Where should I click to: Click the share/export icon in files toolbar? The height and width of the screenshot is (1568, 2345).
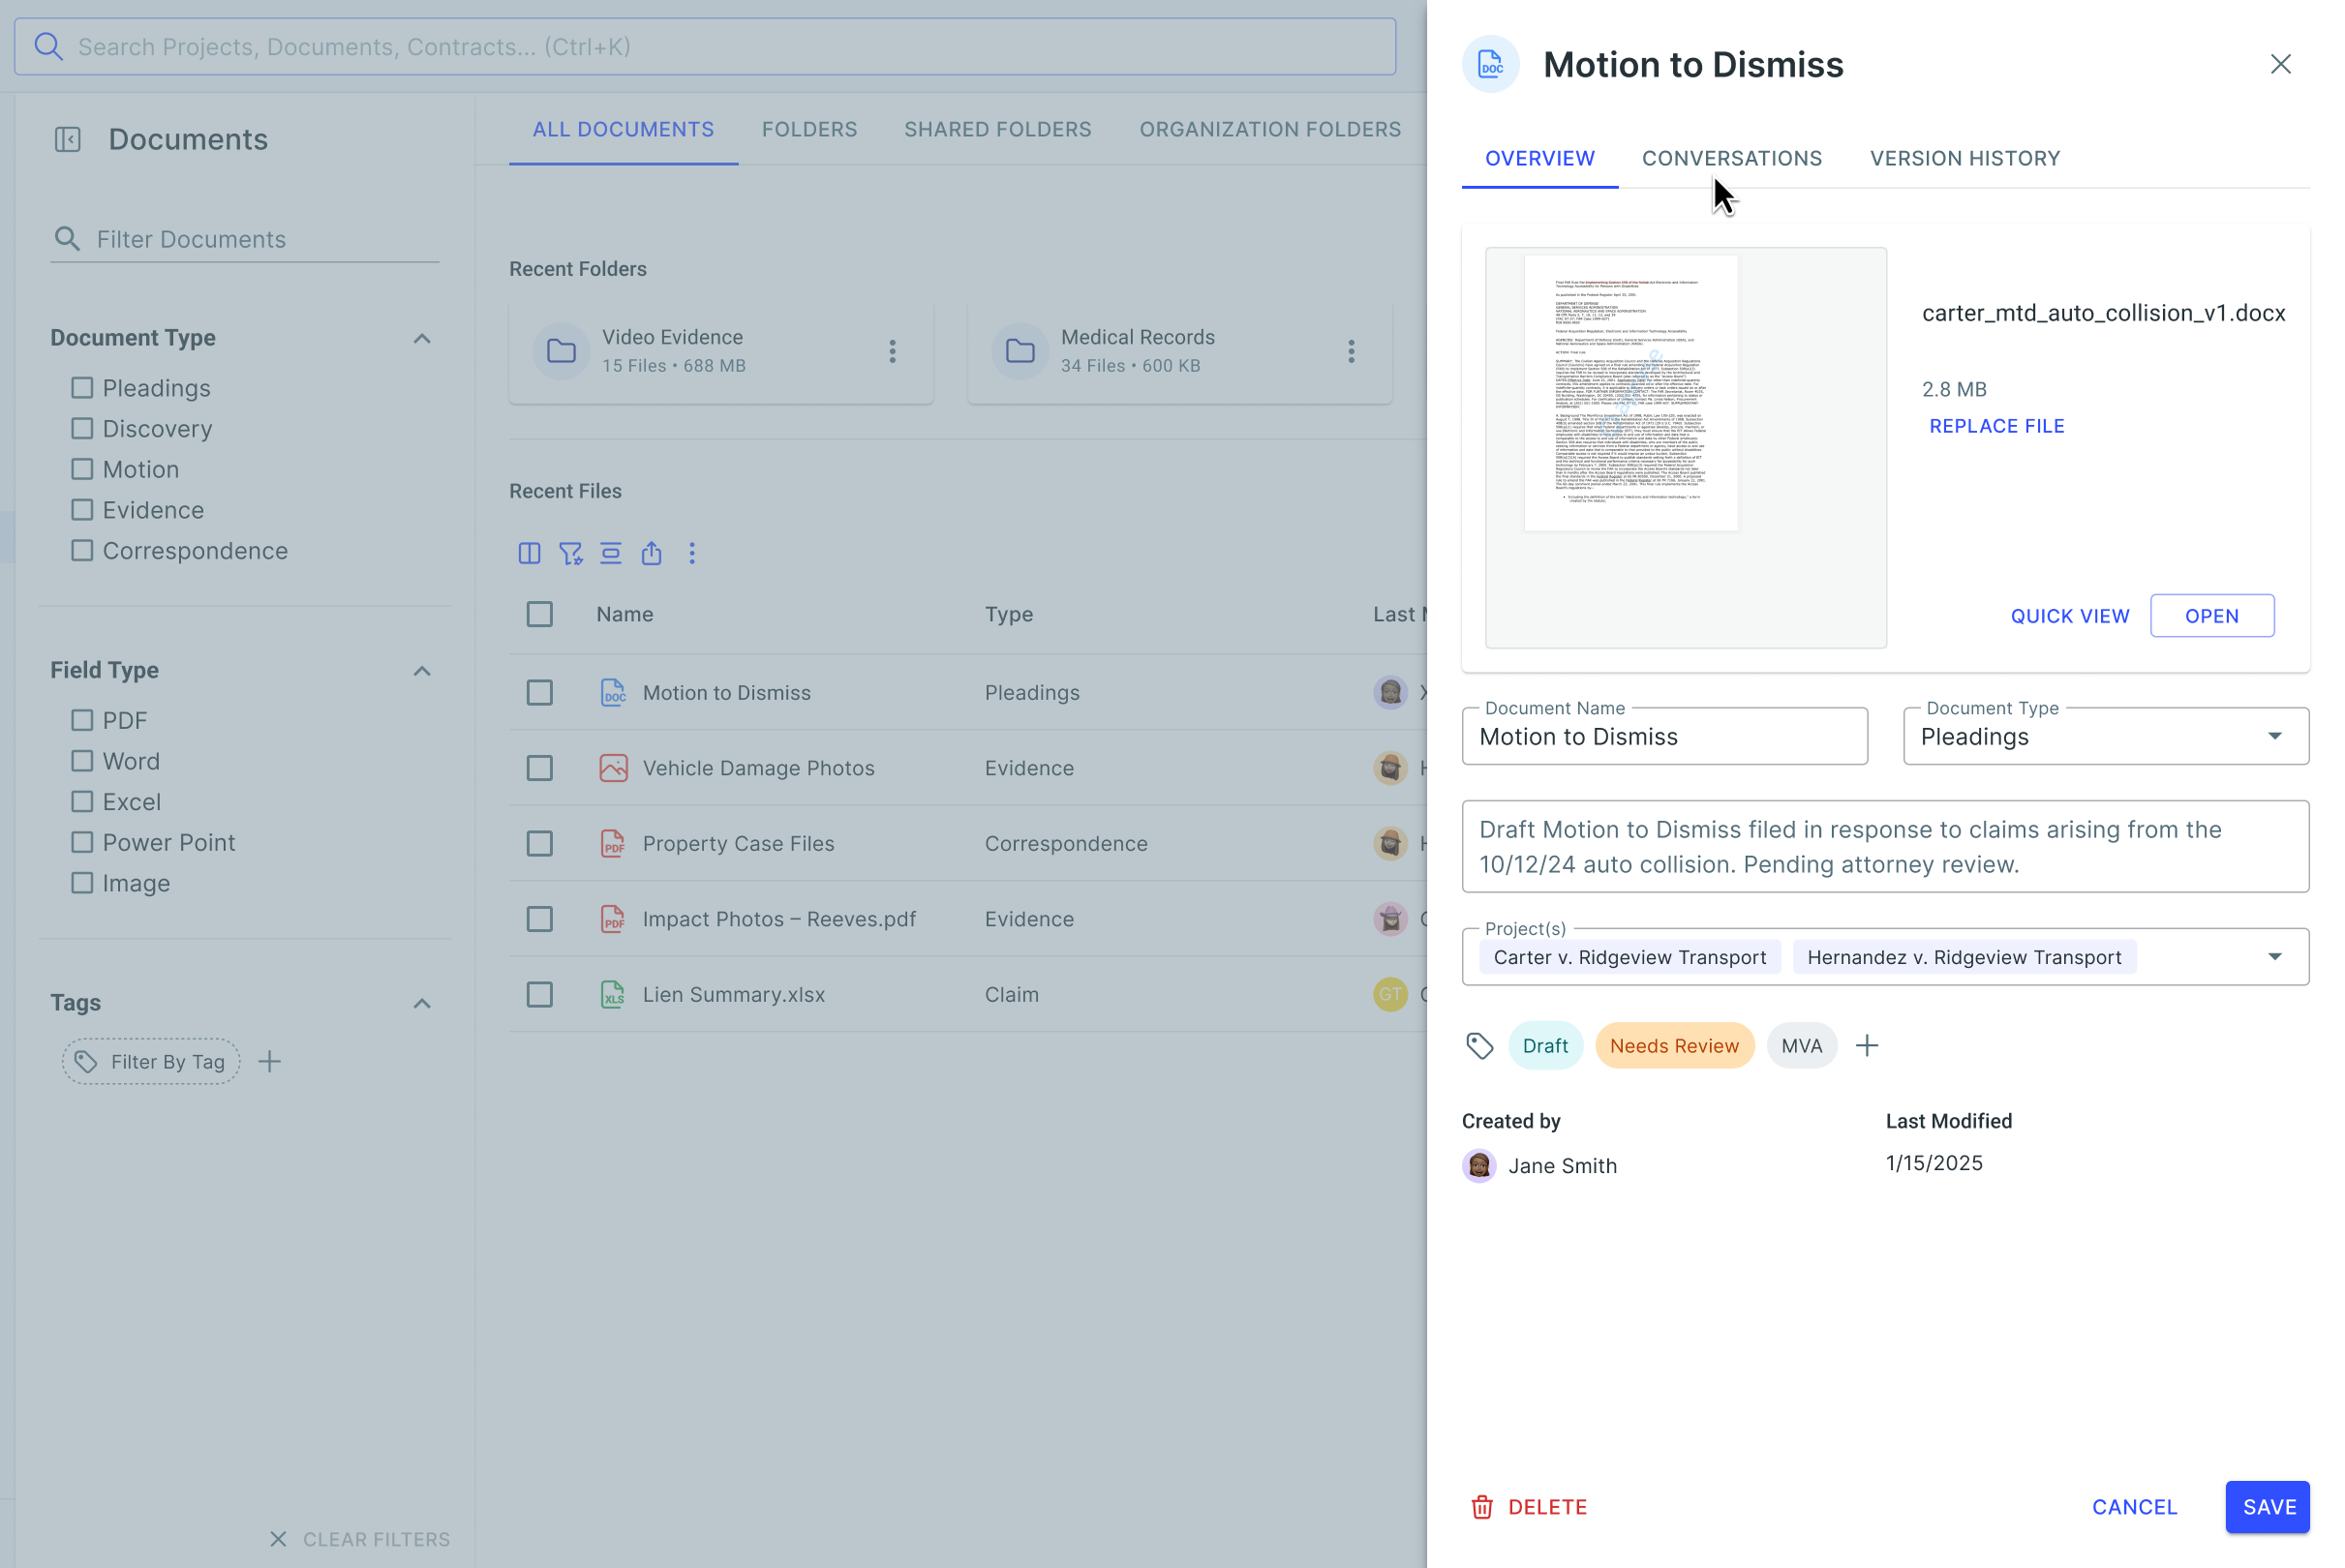tap(651, 553)
